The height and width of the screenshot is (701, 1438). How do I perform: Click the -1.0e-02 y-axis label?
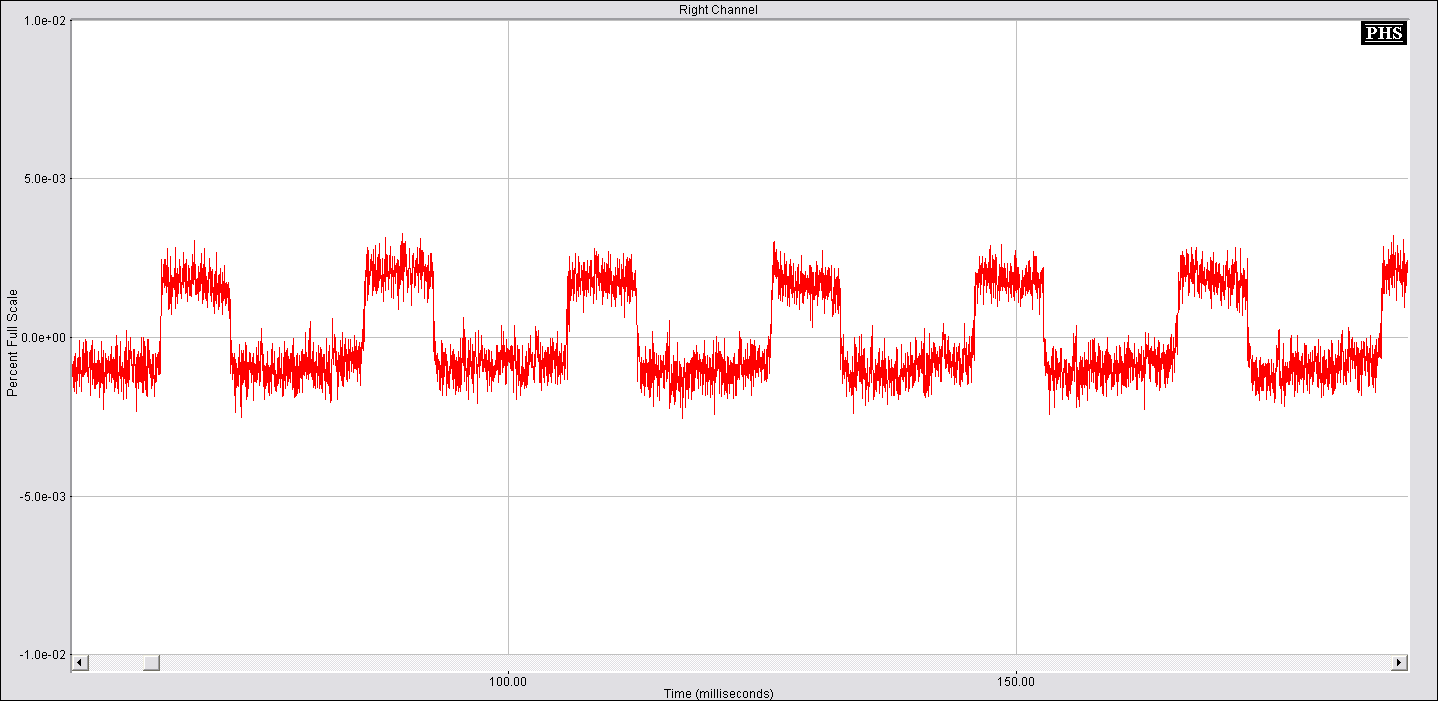[42, 655]
